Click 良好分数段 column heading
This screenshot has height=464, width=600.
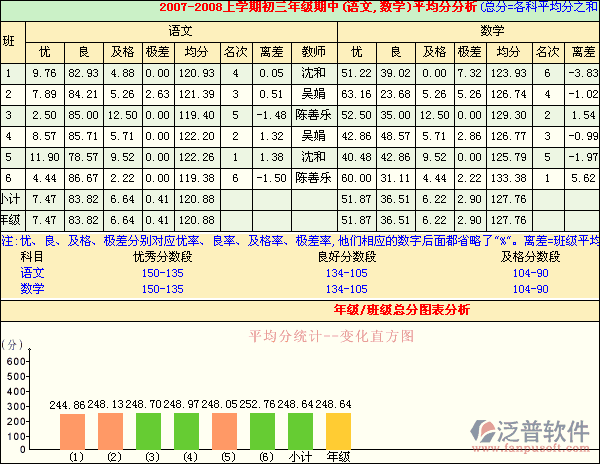(x=347, y=257)
